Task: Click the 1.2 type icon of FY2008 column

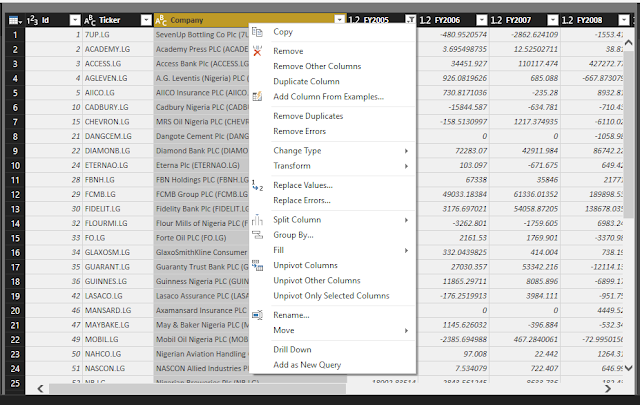Action: coord(567,20)
